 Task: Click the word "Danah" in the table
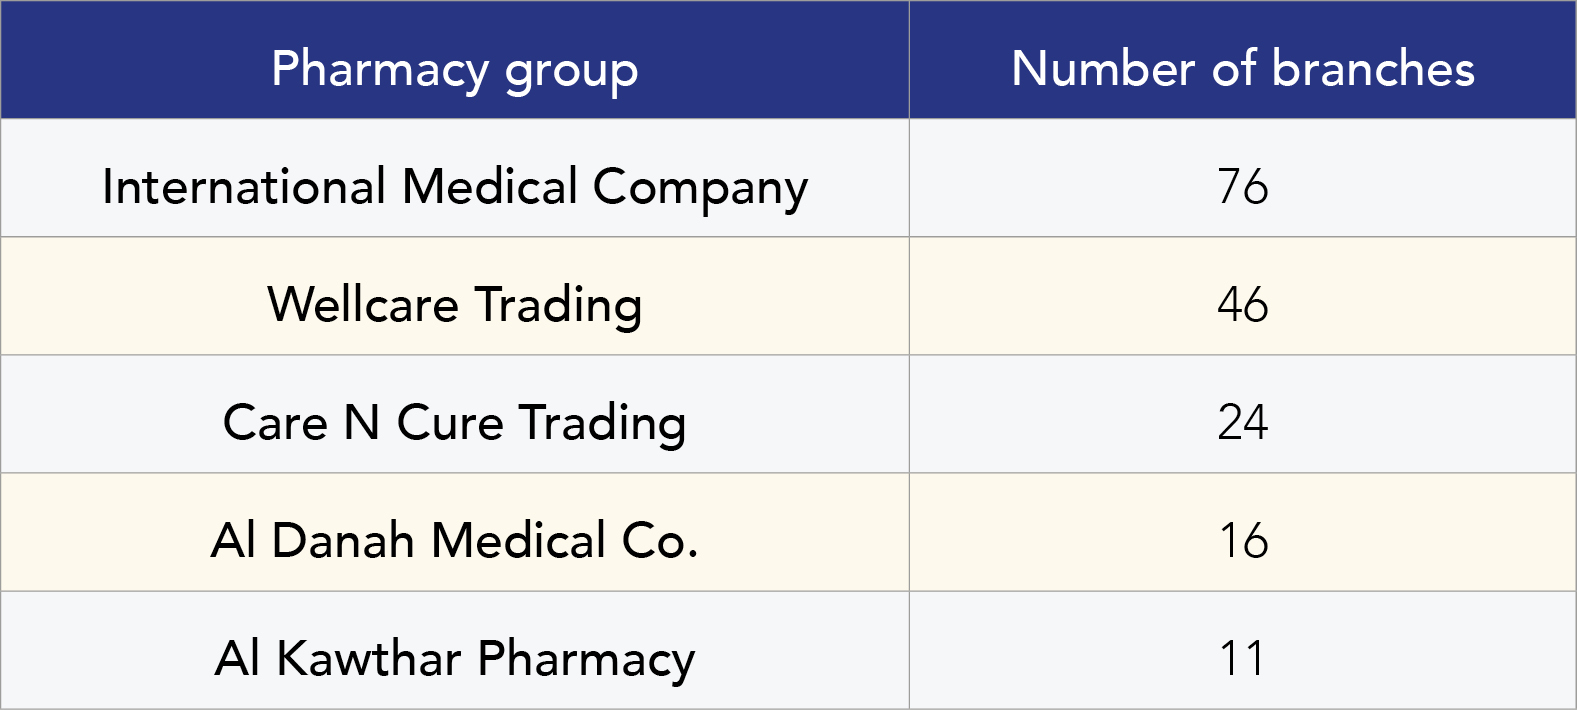click(x=343, y=540)
